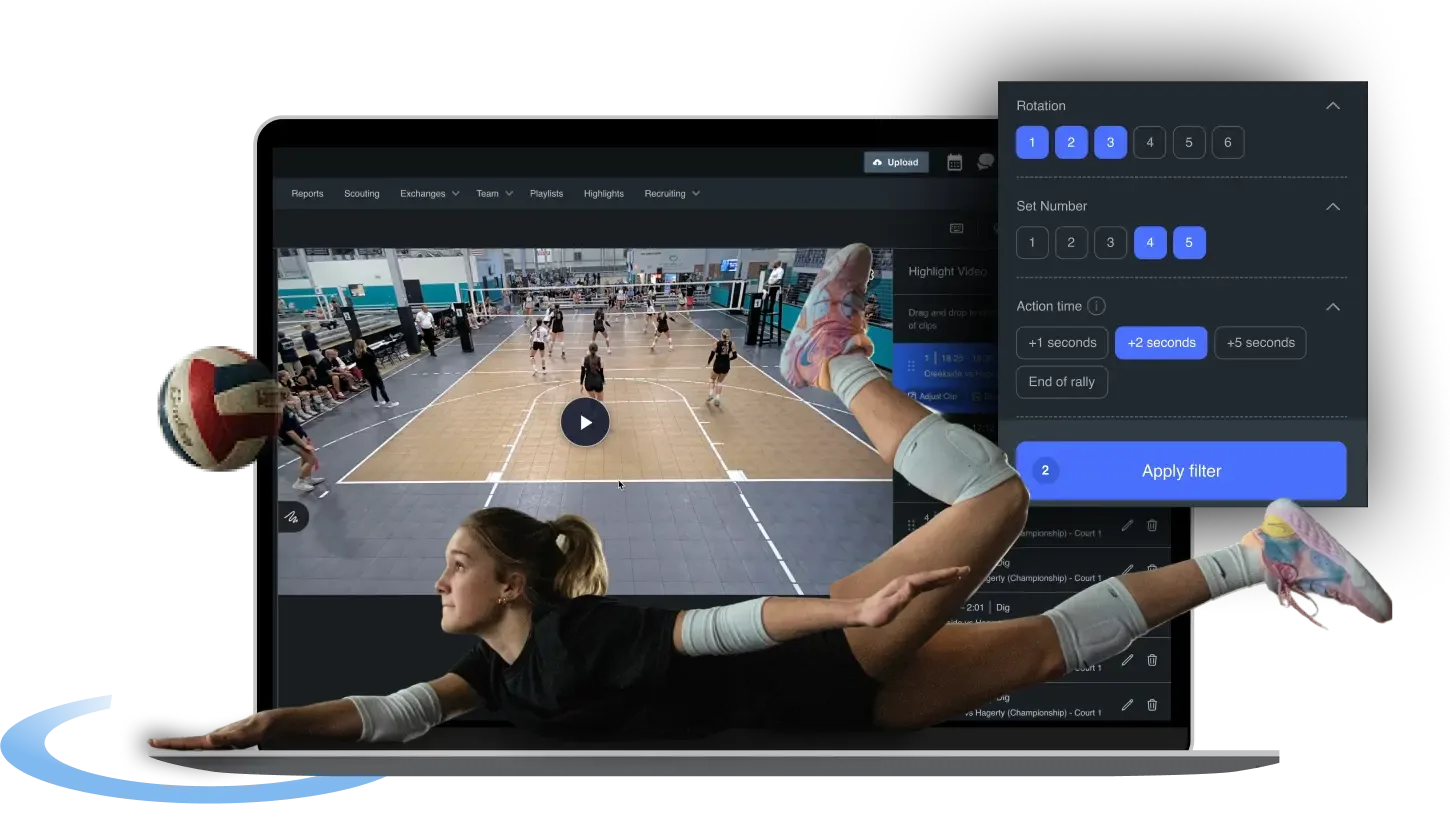Click the Upload button
The image size is (1450, 818).
point(895,161)
